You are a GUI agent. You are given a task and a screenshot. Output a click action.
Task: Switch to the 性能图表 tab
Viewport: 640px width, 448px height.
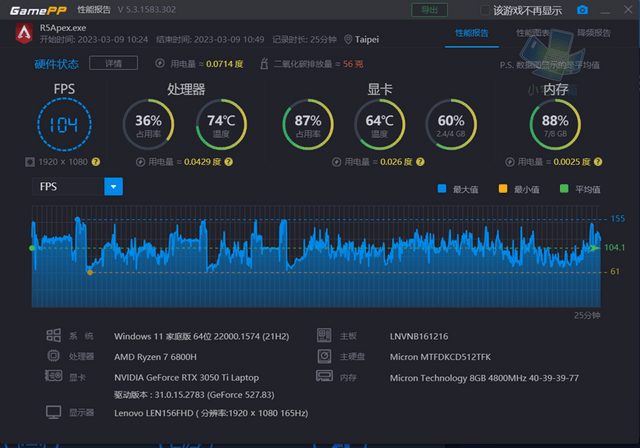pos(533,33)
